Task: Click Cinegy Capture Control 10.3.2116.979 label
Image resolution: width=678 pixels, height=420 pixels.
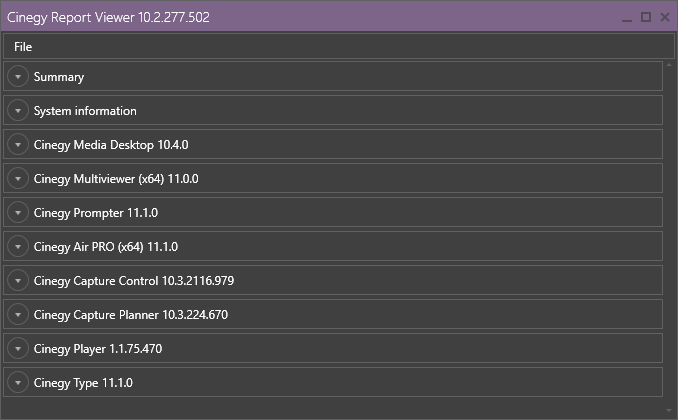Action: [134, 281]
